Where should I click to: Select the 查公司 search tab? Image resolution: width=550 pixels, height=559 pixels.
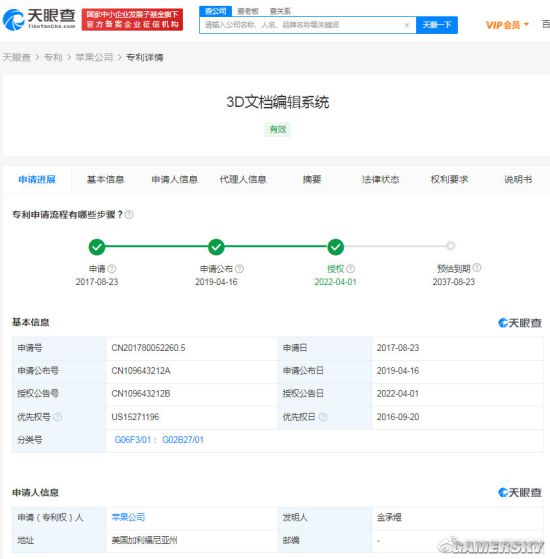point(216,11)
